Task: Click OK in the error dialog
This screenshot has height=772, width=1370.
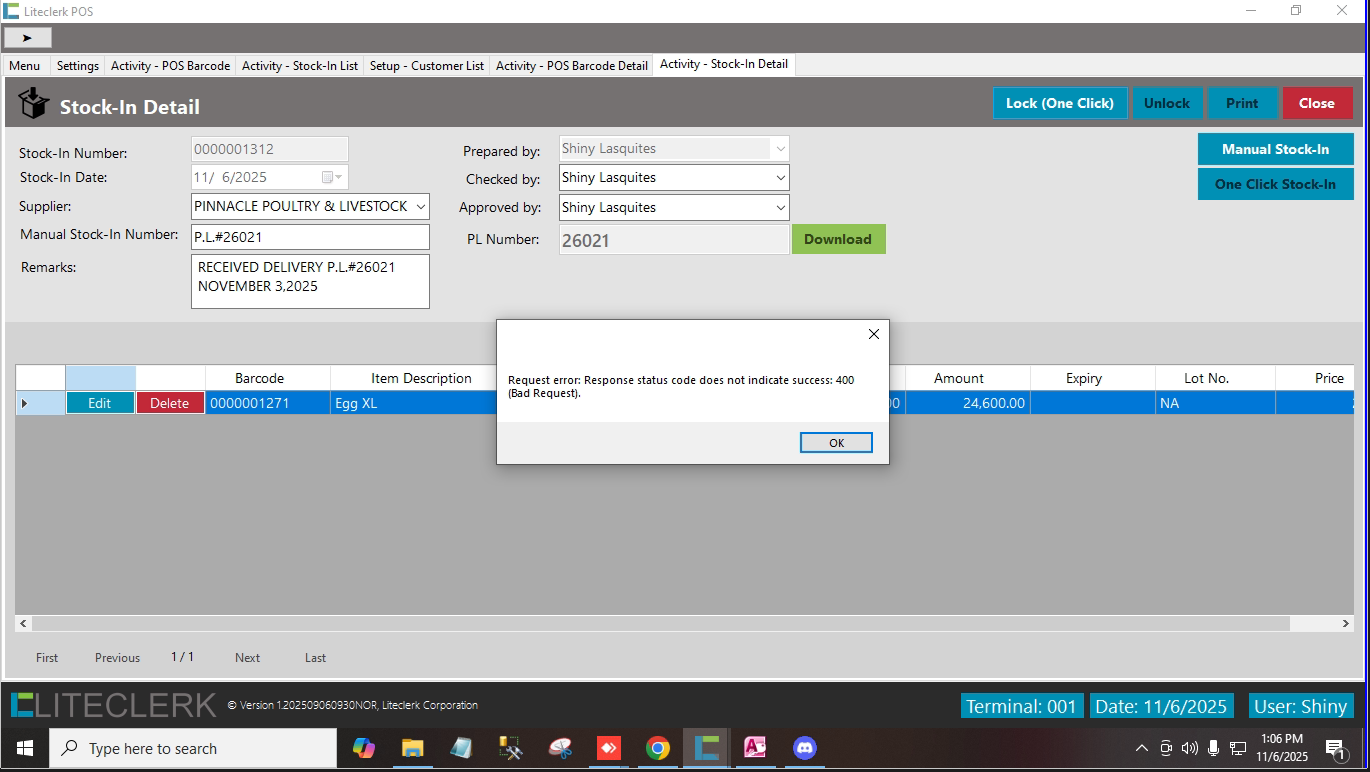Action: [836, 443]
